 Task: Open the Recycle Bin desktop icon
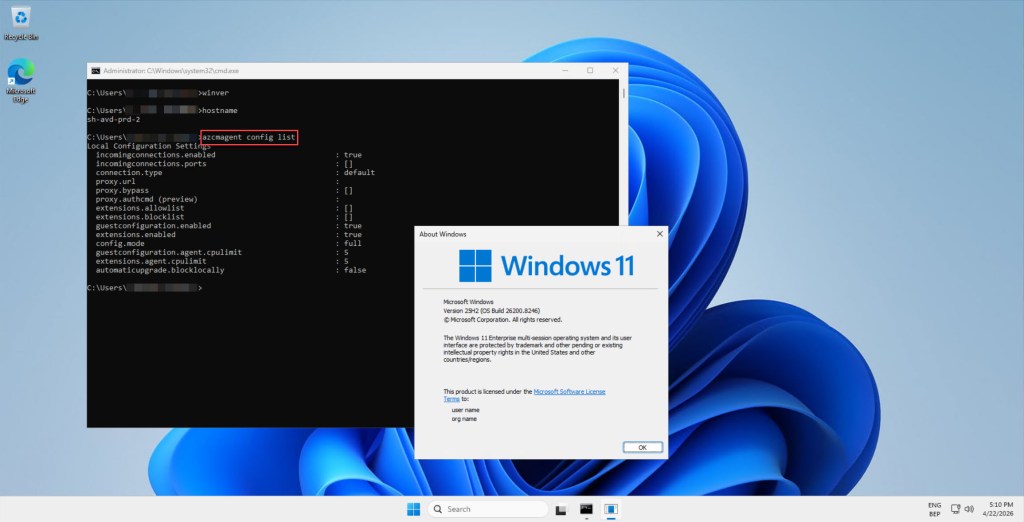20,20
